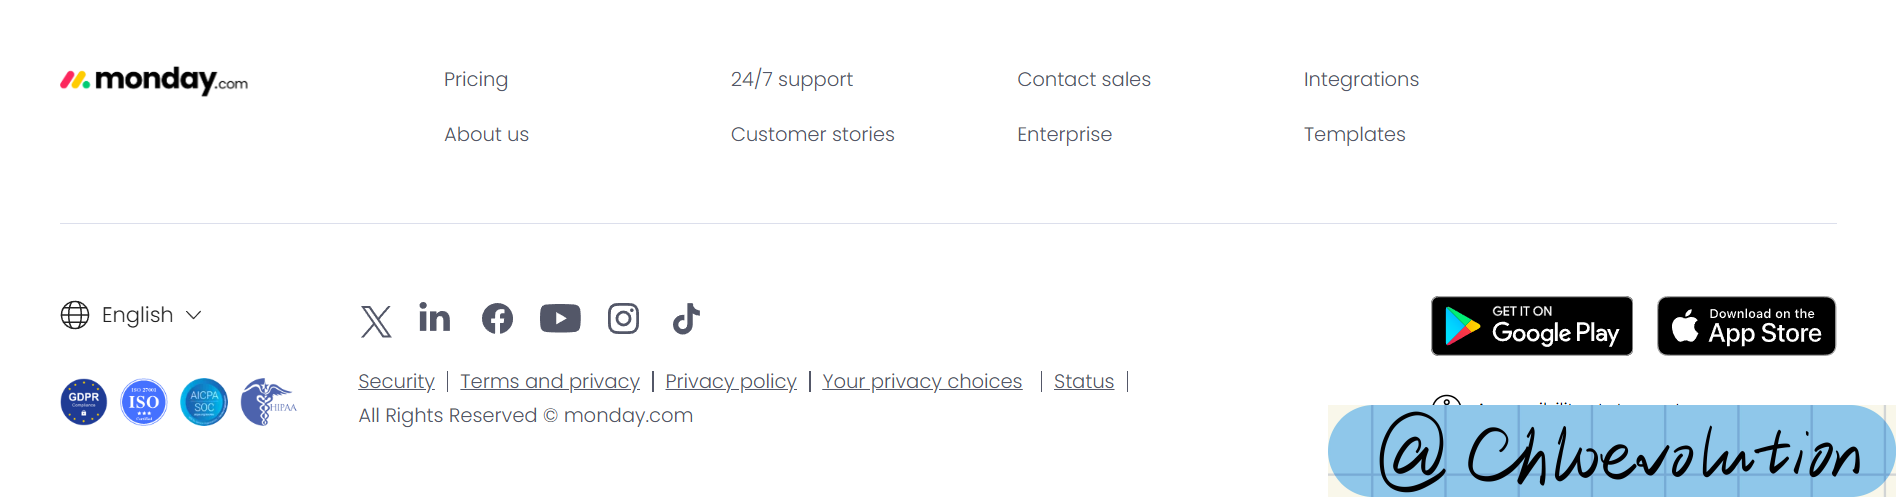Click the ISO certification badge

(x=144, y=402)
